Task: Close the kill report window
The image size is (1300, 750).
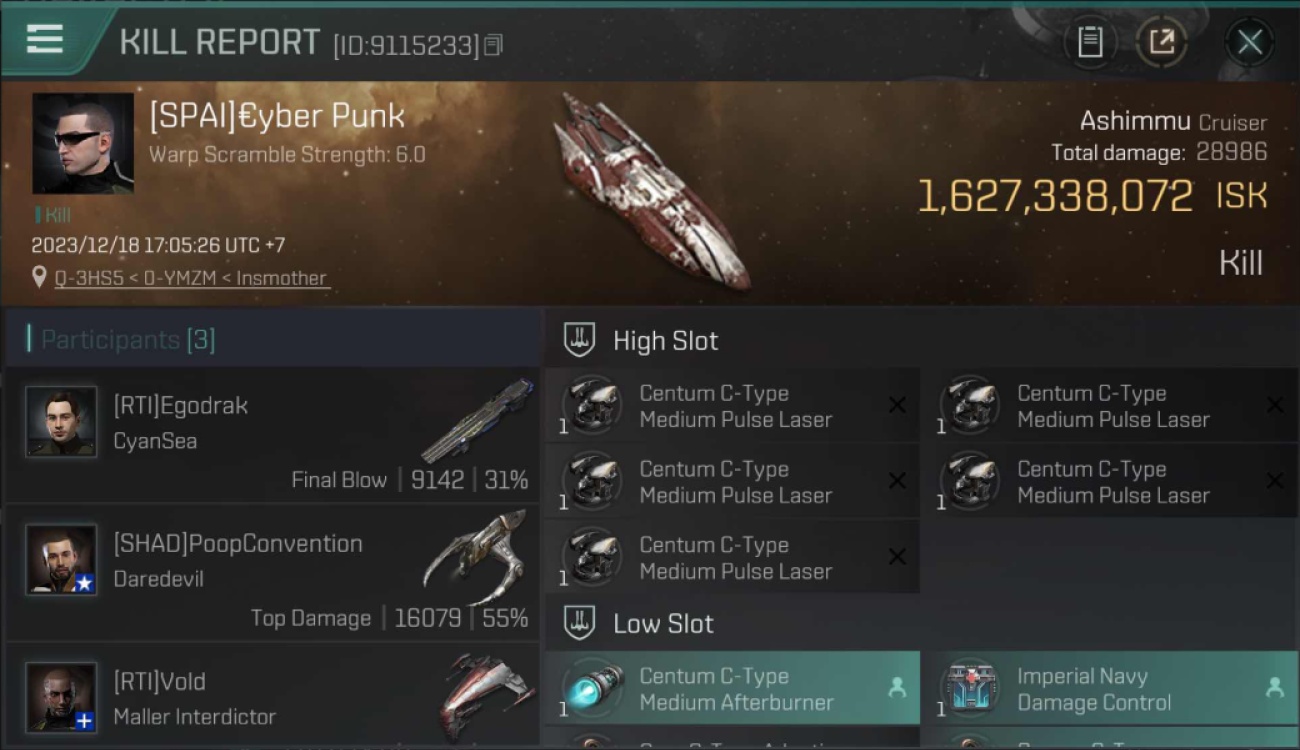Action: click(1249, 42)
